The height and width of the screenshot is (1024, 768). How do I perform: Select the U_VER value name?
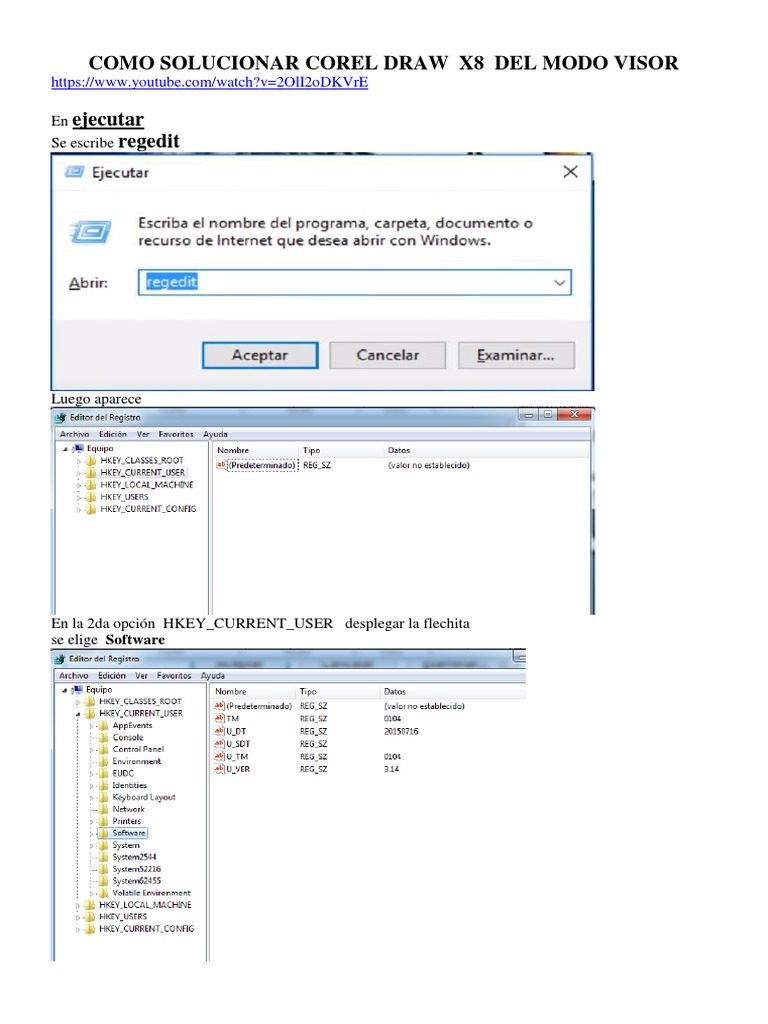238,769
